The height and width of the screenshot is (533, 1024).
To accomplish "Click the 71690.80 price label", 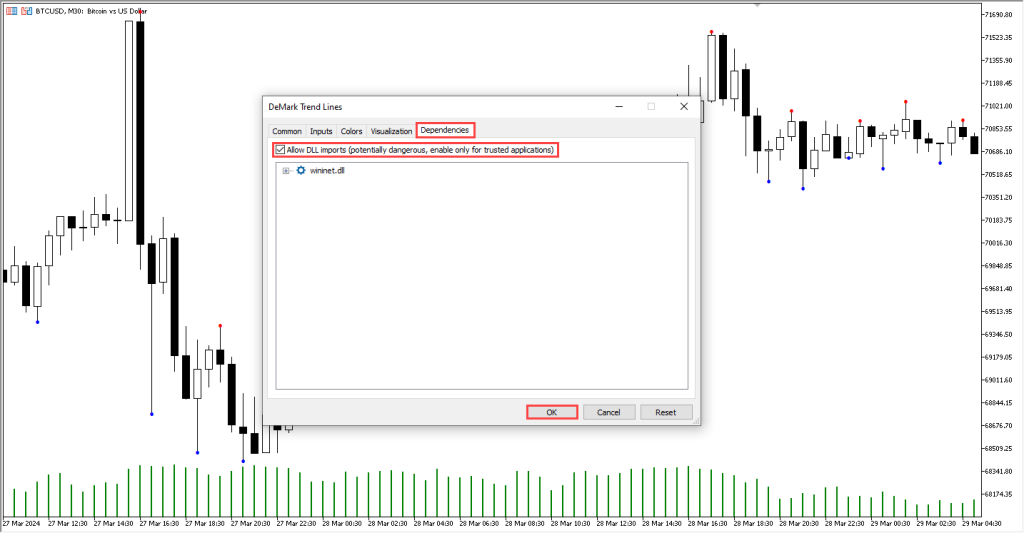I will pos(999,14).
